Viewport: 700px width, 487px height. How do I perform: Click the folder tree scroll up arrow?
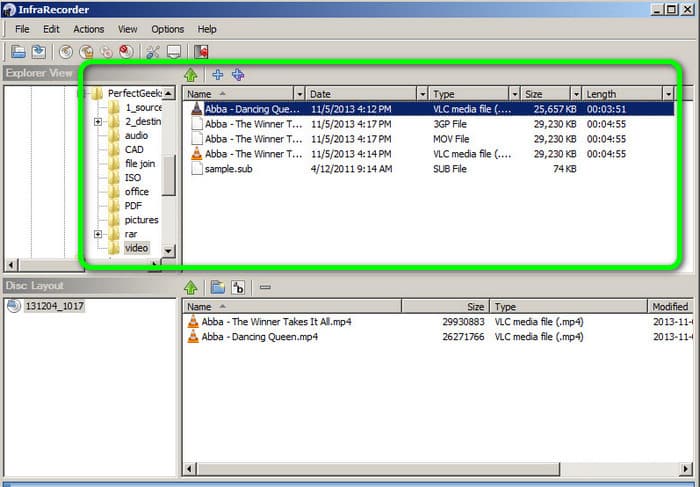point(168,93)
